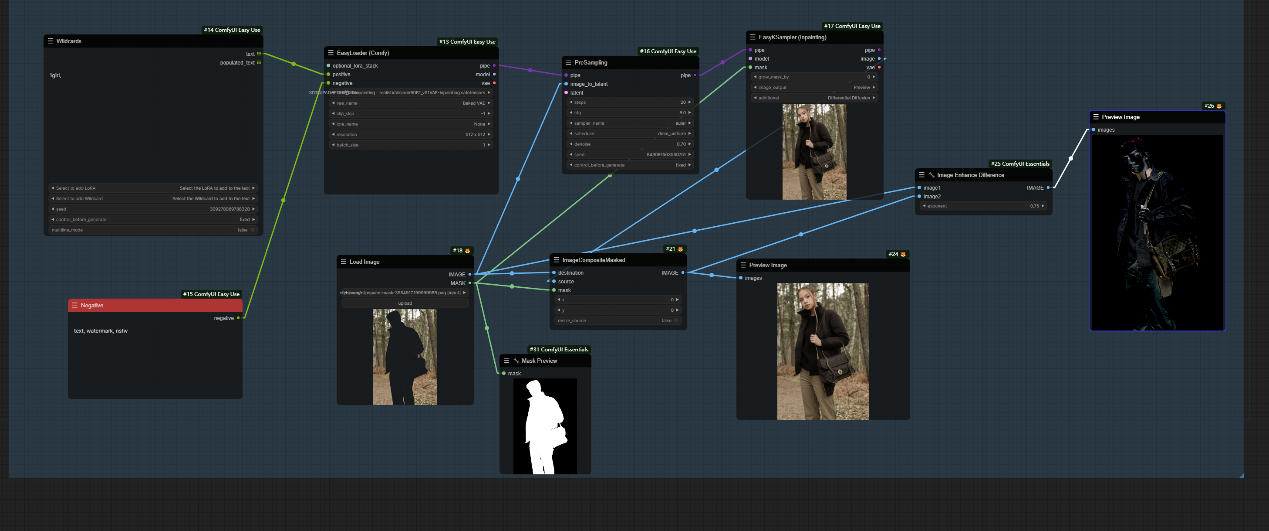Toggle multiline_mode in the Wildcards node
The height and width of the screenshot is (531, 1269).
click(250, 229)
